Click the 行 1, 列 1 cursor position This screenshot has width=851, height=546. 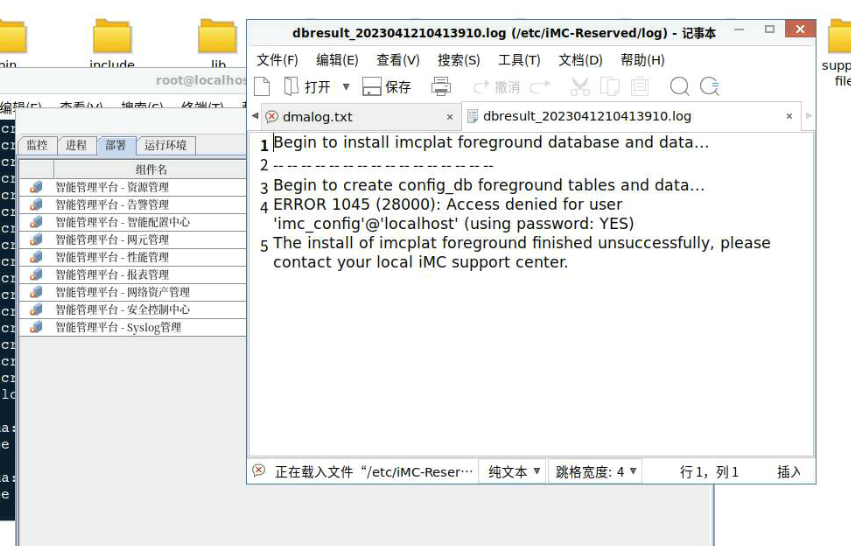coord(709,472)
